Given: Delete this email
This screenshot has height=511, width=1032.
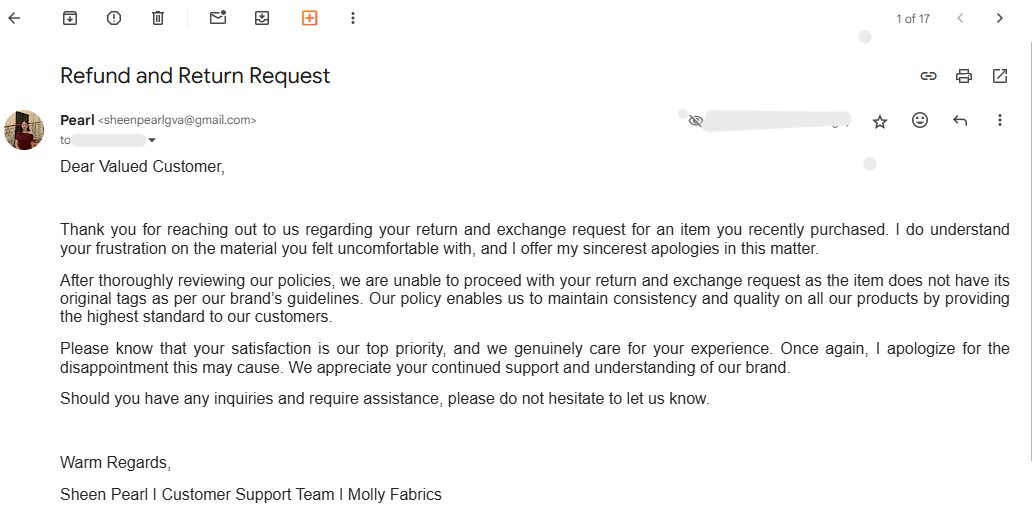Looking at the screenshot, I should (x=158, y=18).
